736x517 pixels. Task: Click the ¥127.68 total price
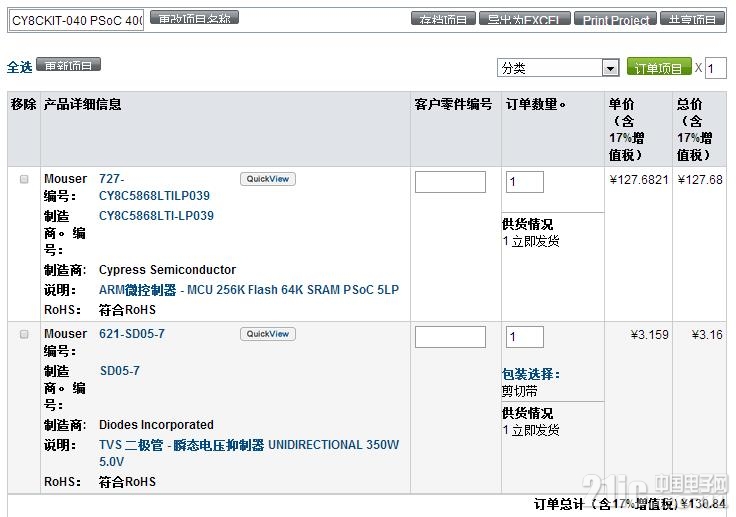click(700, 180)
